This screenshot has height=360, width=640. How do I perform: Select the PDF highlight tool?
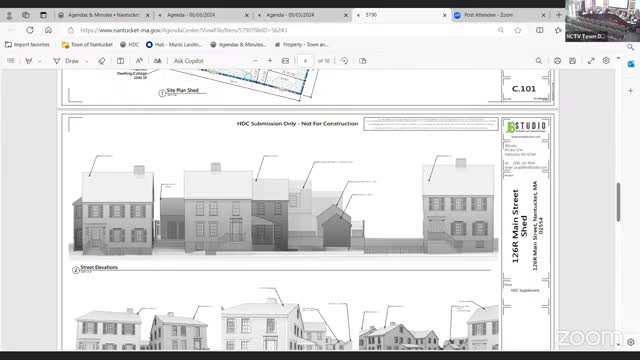point(29,61)
